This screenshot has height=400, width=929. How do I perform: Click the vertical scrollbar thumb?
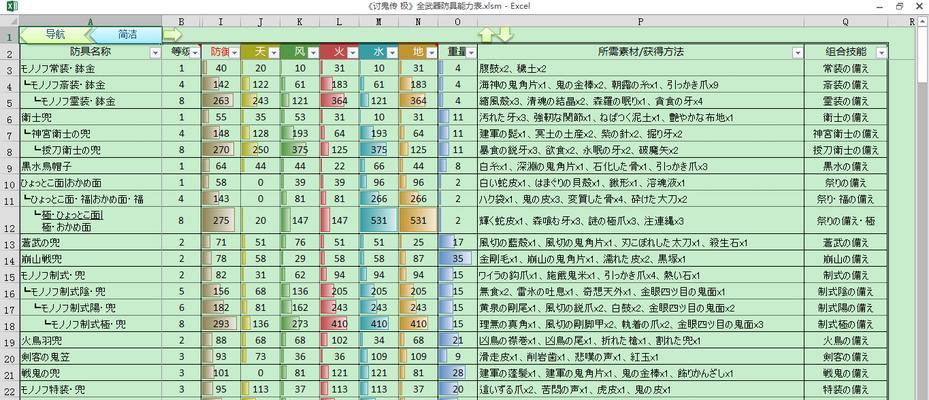923,57
